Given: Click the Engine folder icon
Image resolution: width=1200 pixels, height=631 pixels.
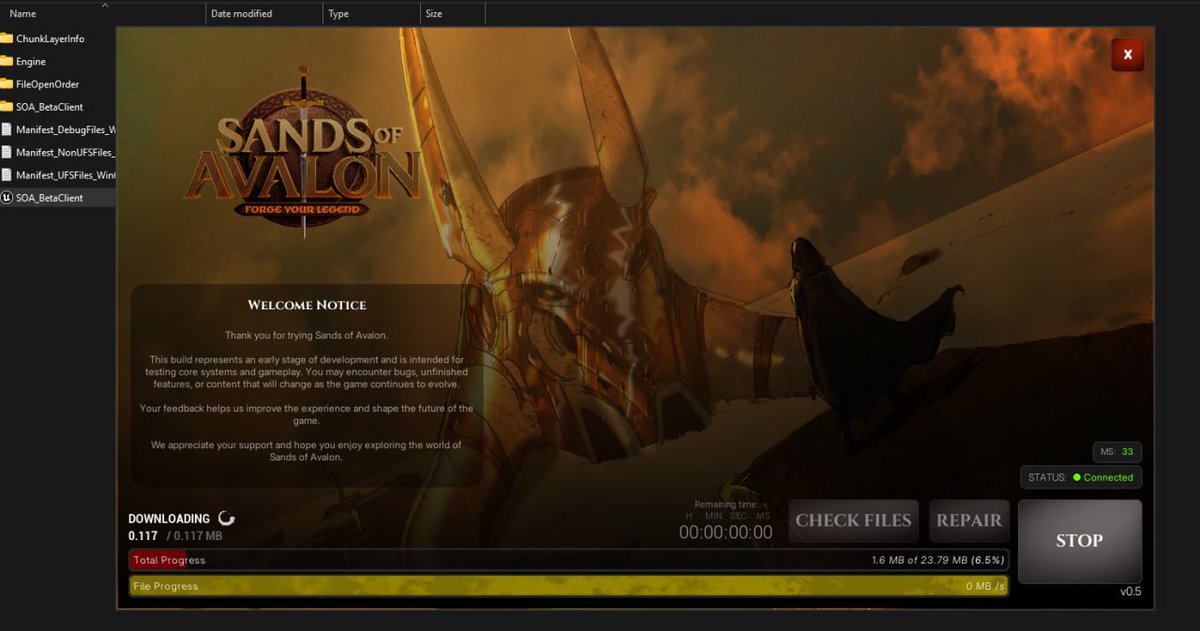Looking at the screenshot, I should tap(6, 62).
